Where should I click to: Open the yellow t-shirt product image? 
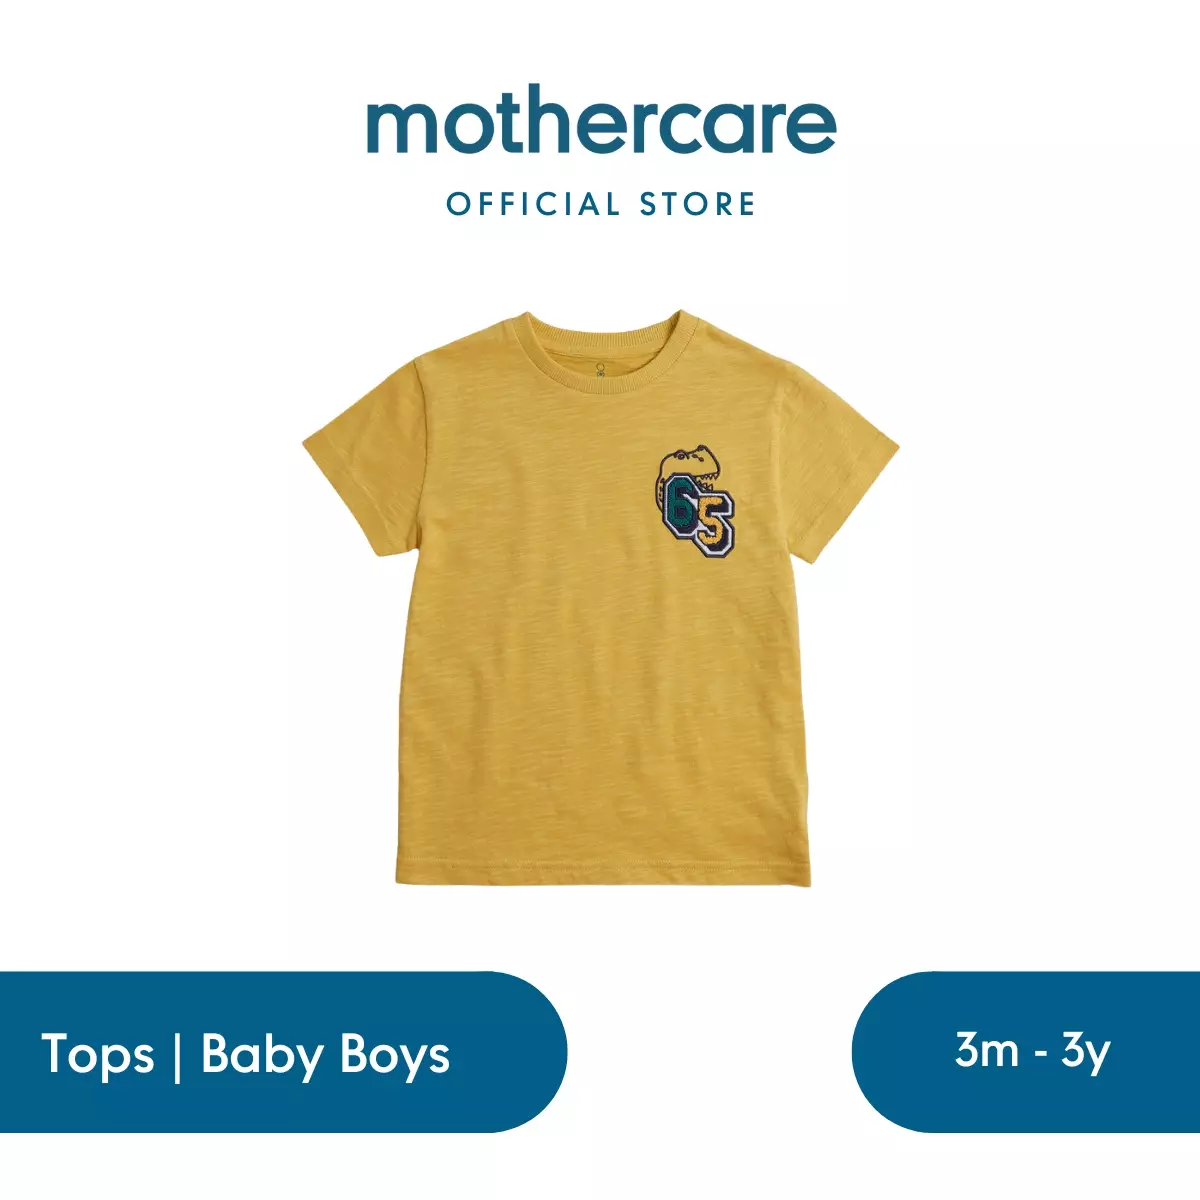[598, 598]
